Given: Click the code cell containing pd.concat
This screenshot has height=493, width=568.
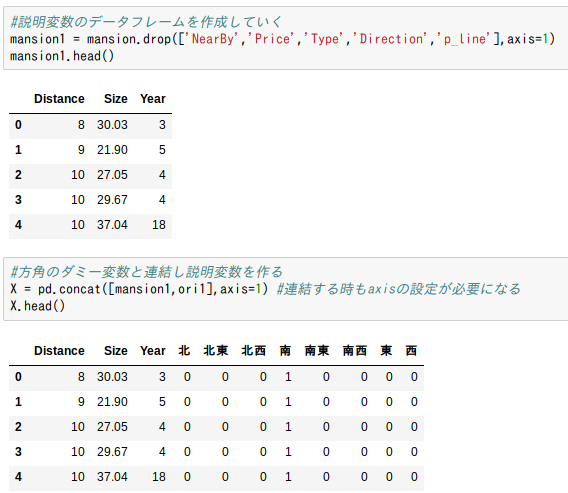Looking at the screenshot, I should coord(285,289).
